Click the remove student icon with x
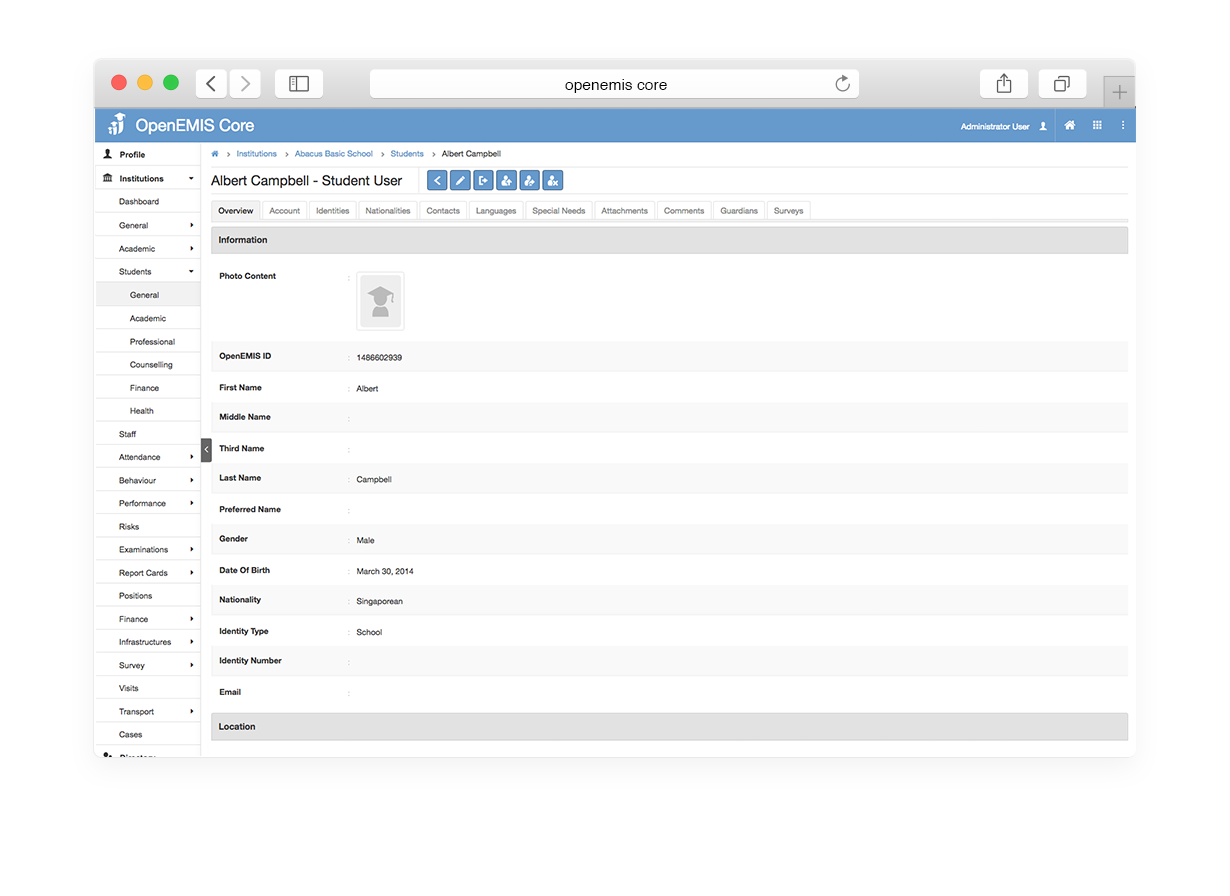This screenshot has width=1230, height=896. click(x=553, y=180)
